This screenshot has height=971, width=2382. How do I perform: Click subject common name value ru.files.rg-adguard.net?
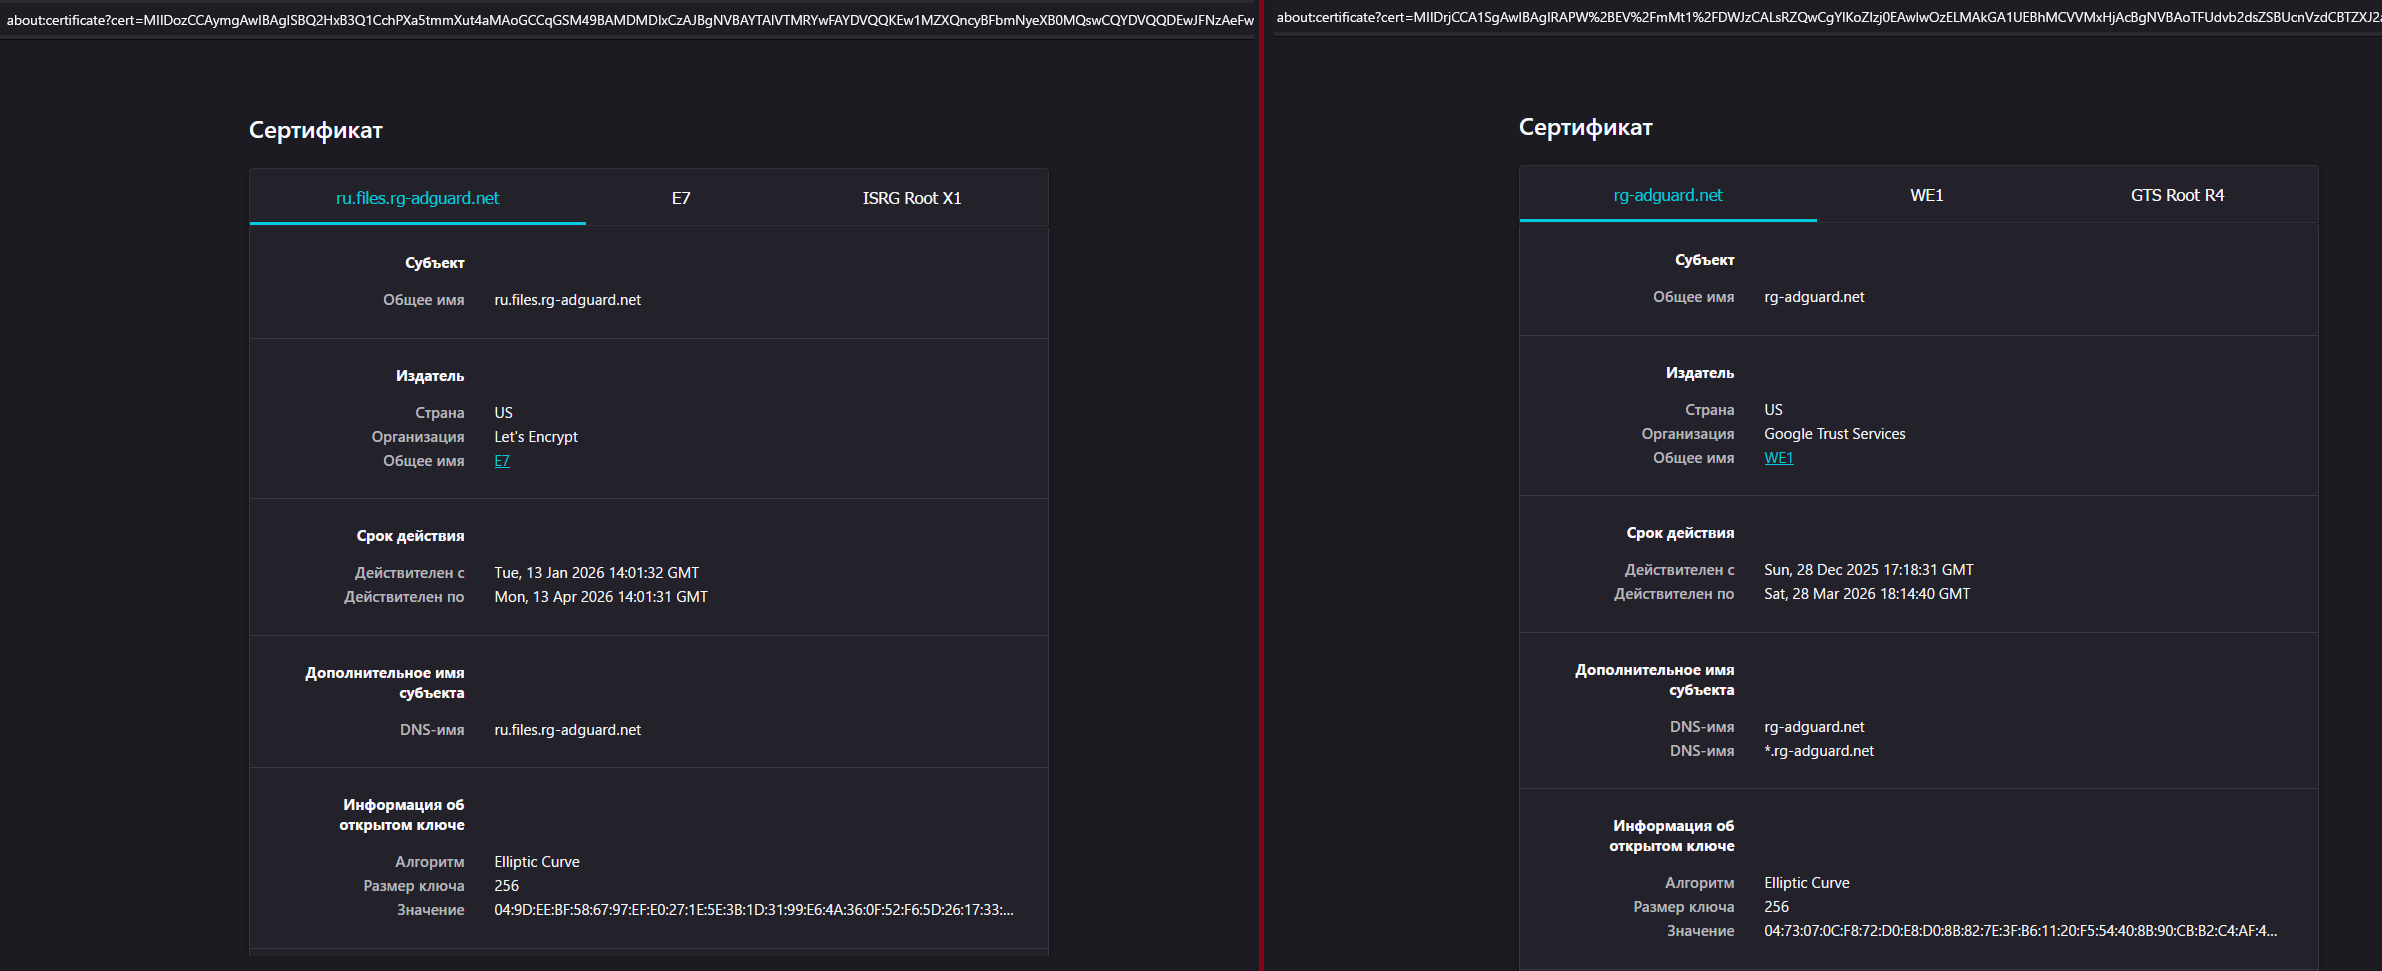pyautogui.click(x=568, y=300)
